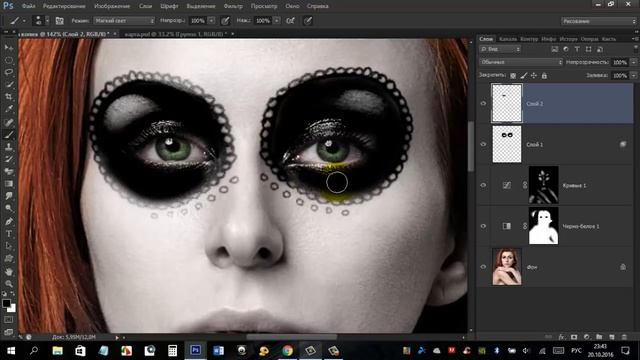Viewport: 640px width, 360px height.
Task: Click the background color swatch
Action: (12, 308)
